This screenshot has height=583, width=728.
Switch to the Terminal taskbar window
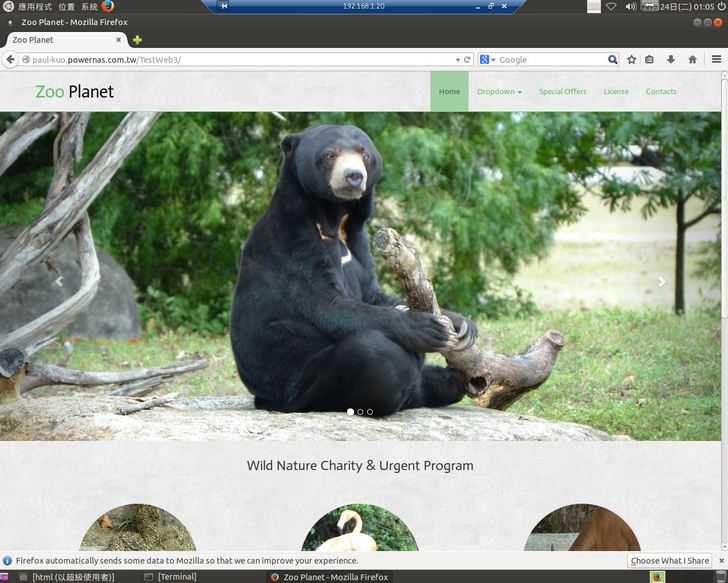(171, 577)
